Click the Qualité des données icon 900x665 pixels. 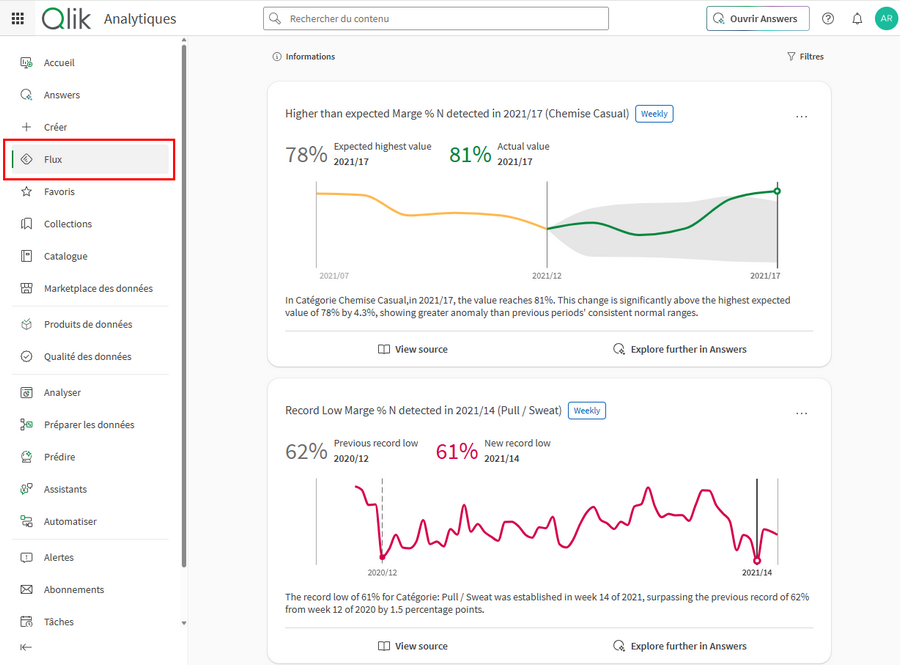coord(26,356)
